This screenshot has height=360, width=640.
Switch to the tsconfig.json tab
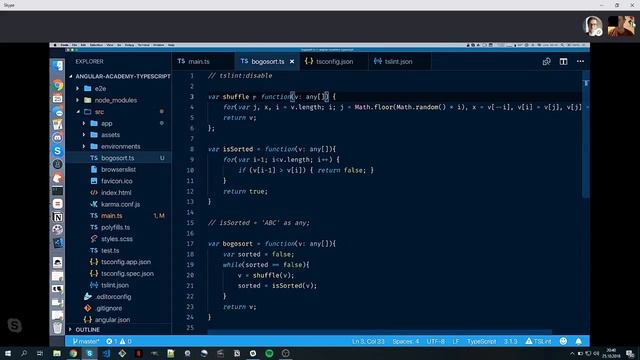(x=334, y=62)
